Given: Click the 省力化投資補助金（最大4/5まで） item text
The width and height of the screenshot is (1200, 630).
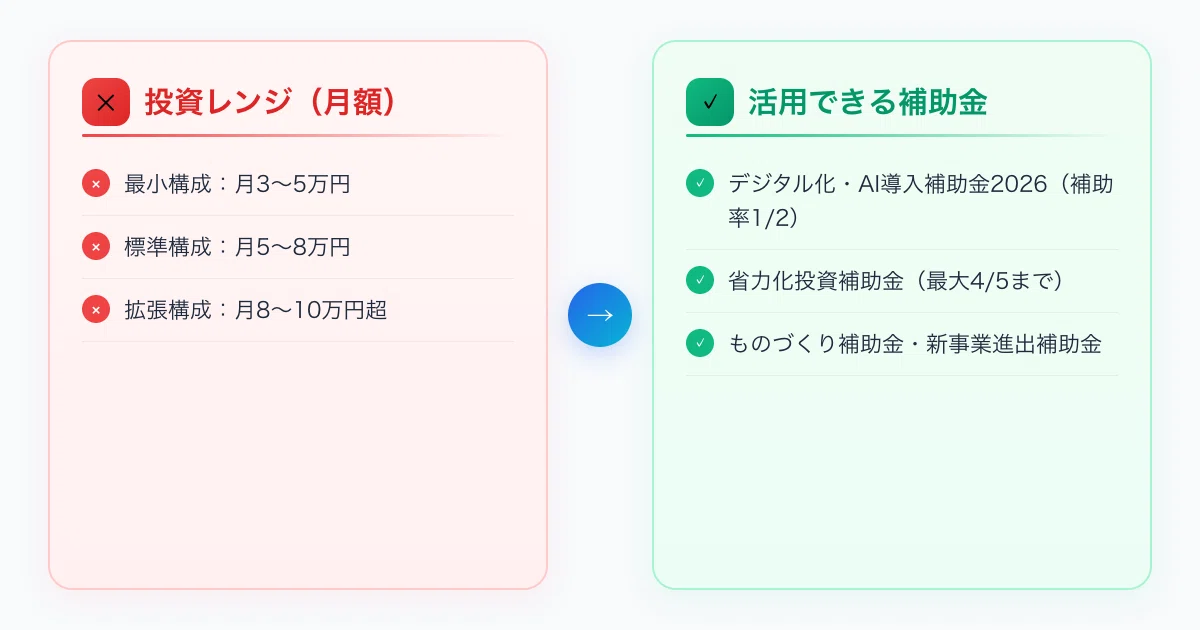Looking at the screenshot, I should (897, 281).
